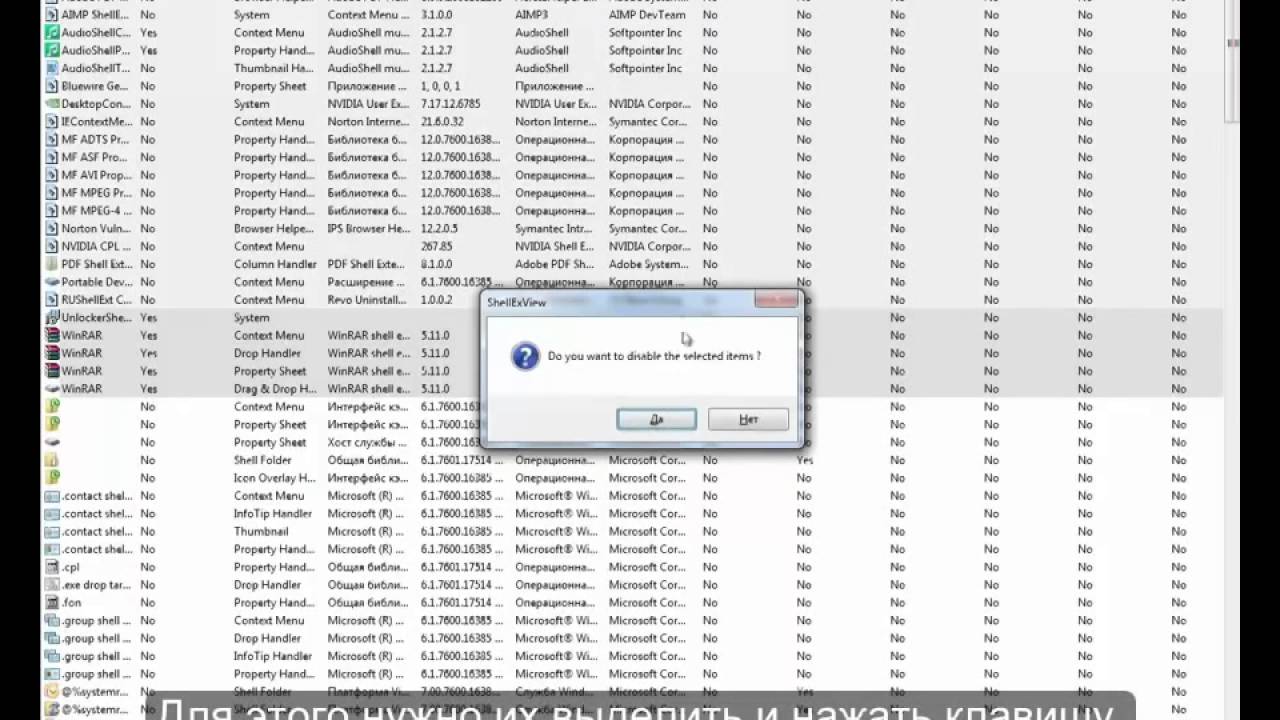Click 'AIMP DevTeam' company cell

(x=647, y=15)
